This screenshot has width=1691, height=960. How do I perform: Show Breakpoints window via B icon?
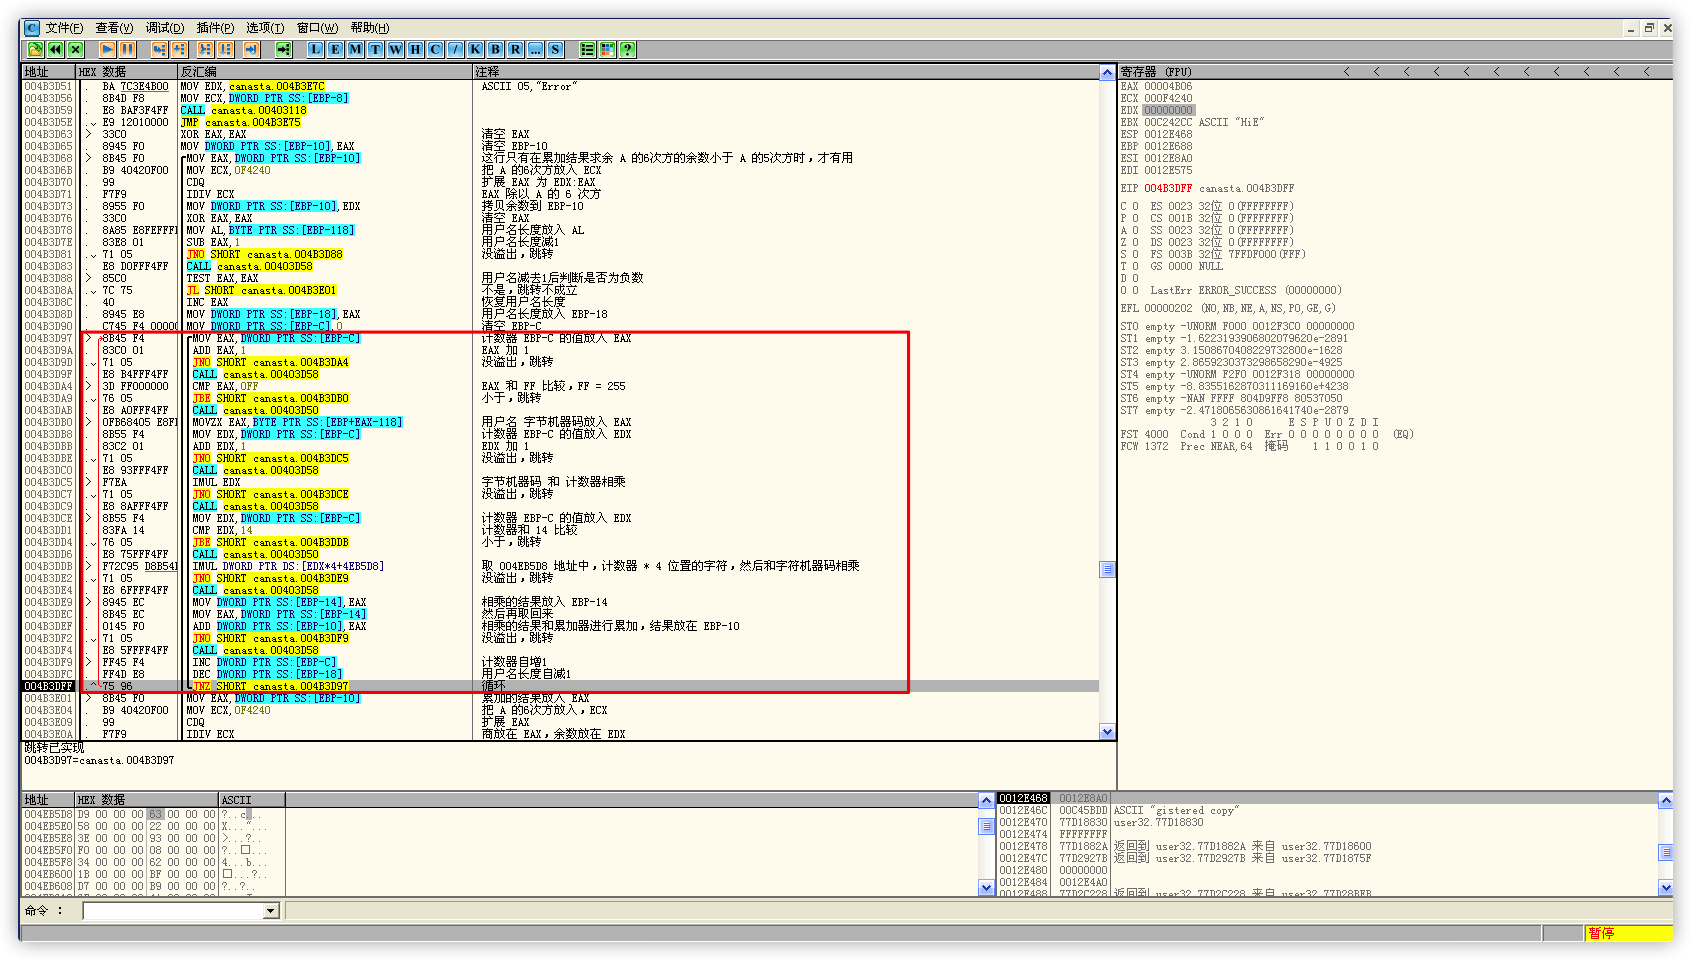coord(495,49)
